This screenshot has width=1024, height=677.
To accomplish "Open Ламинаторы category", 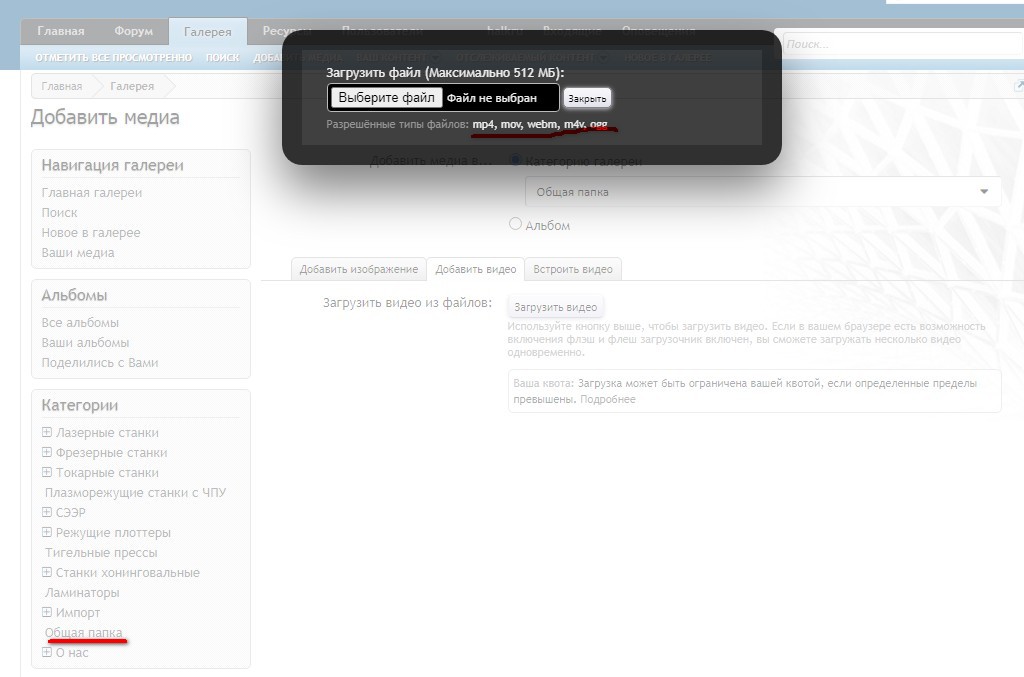I will click(x=82, y=593).
